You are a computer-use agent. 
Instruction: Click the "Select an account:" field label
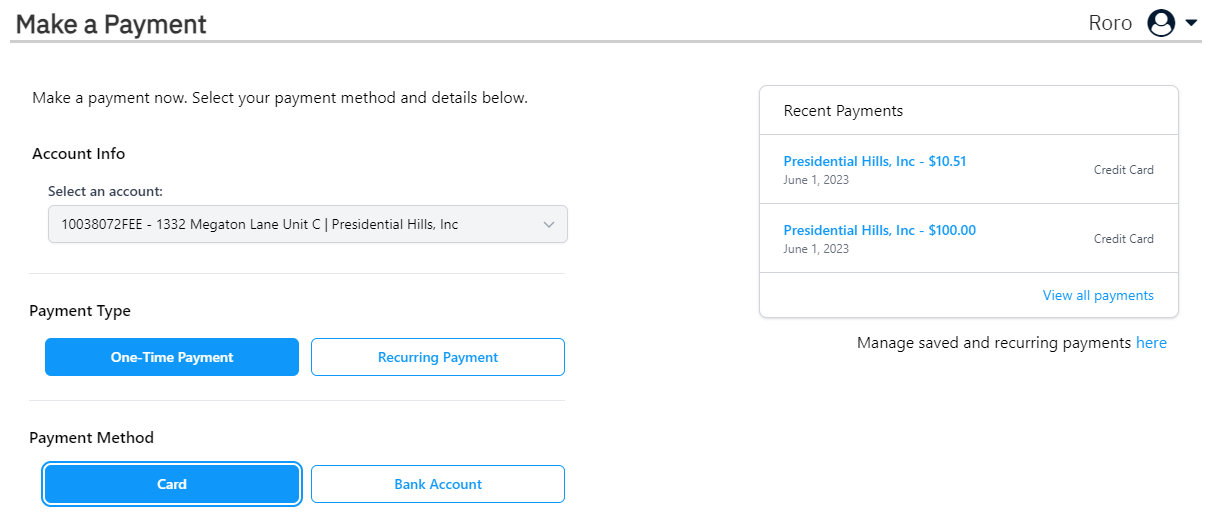coord(105,190)
